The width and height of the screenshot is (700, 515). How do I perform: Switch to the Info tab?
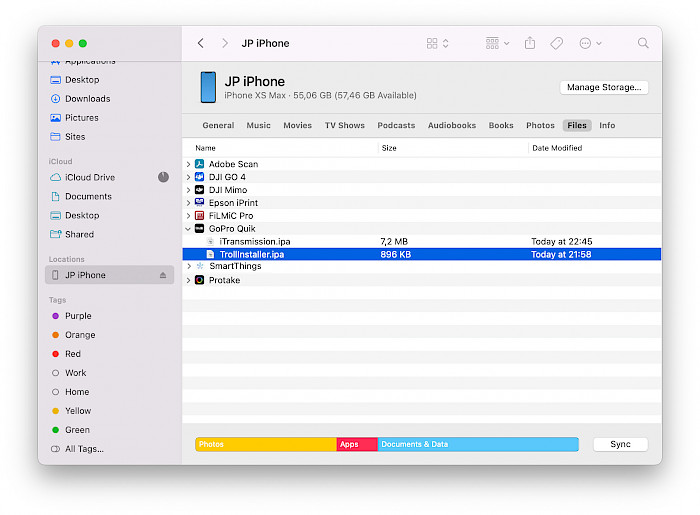(x=607, y=125)
